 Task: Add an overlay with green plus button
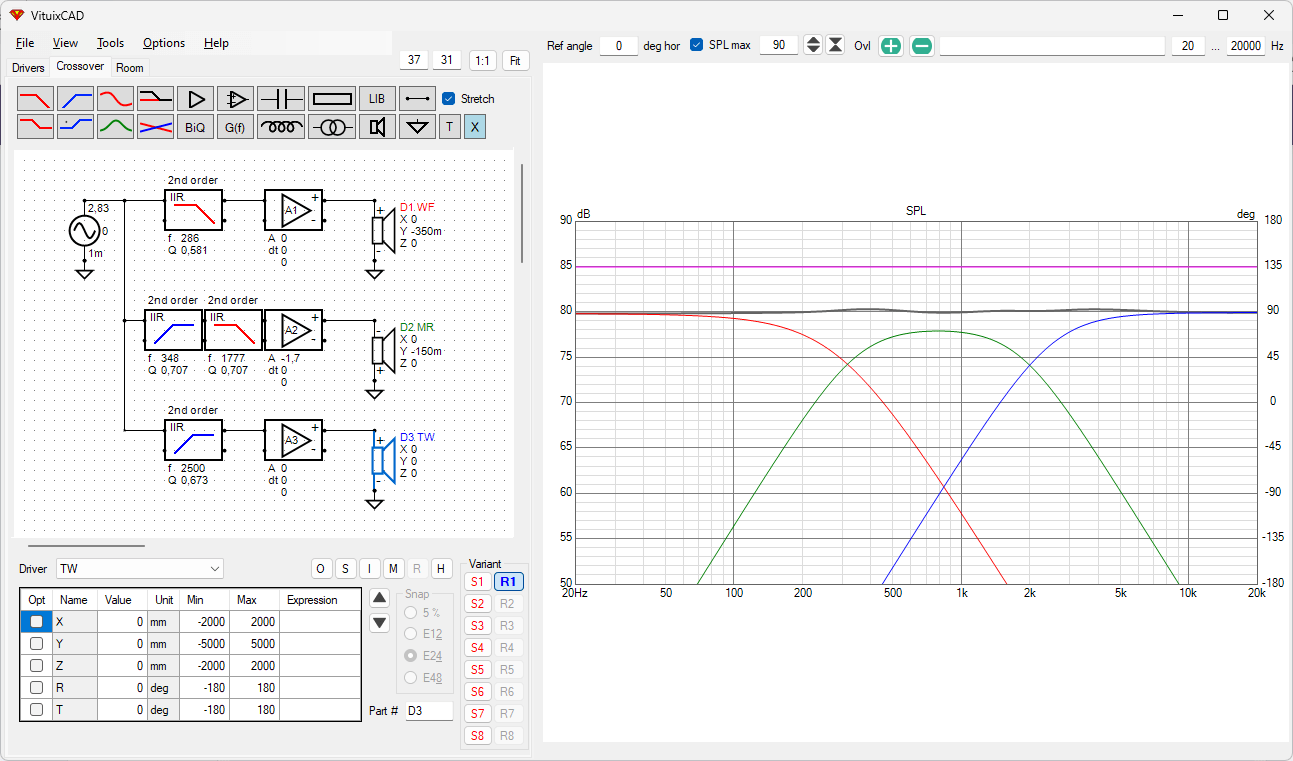coord(891,46)
